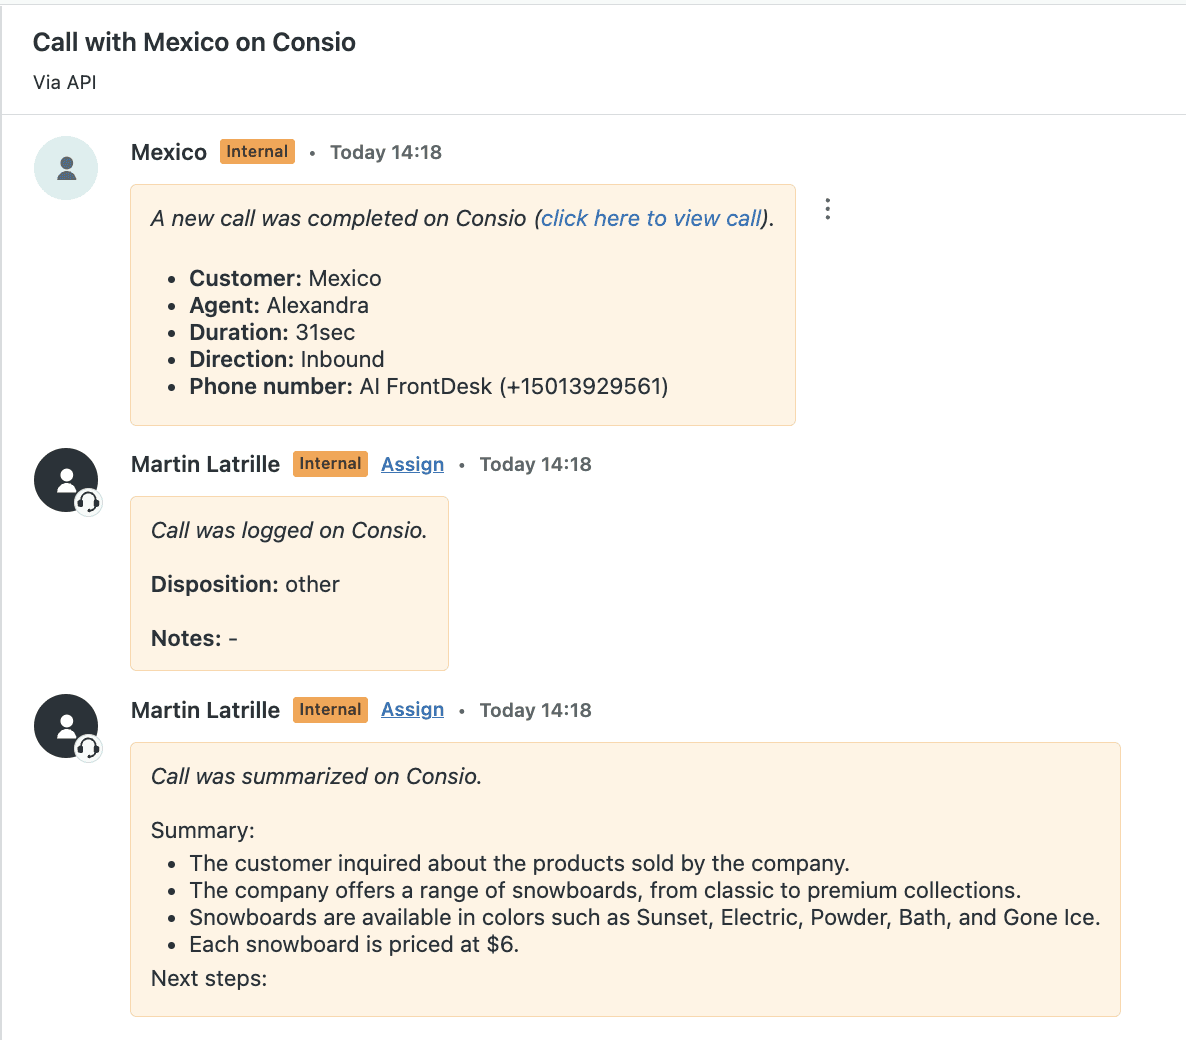Click the Internal badge on the call logged note
Viewport: 1186px width, 1040px height.
click(x=330, y=464)
